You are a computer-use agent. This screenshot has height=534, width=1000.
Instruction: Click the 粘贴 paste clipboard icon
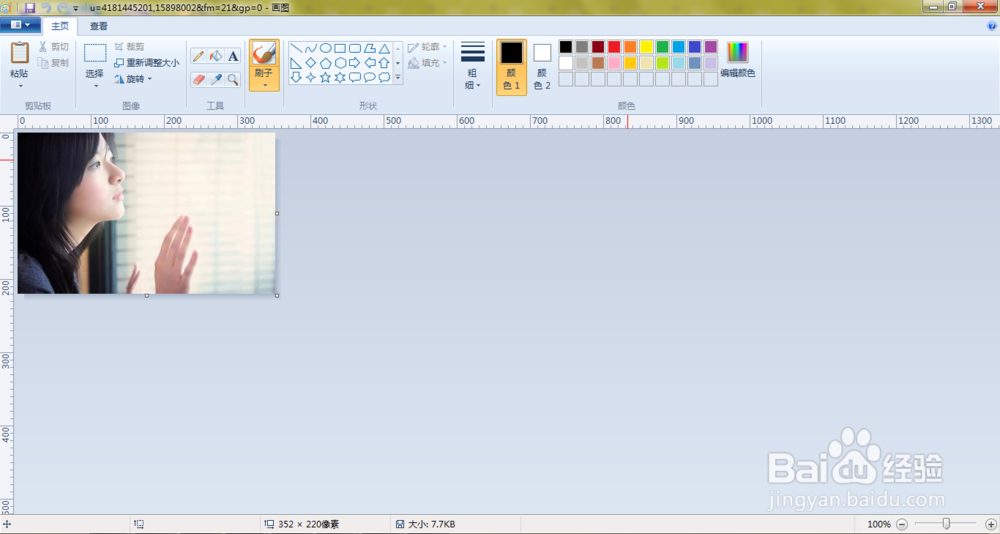coord(20,53)
